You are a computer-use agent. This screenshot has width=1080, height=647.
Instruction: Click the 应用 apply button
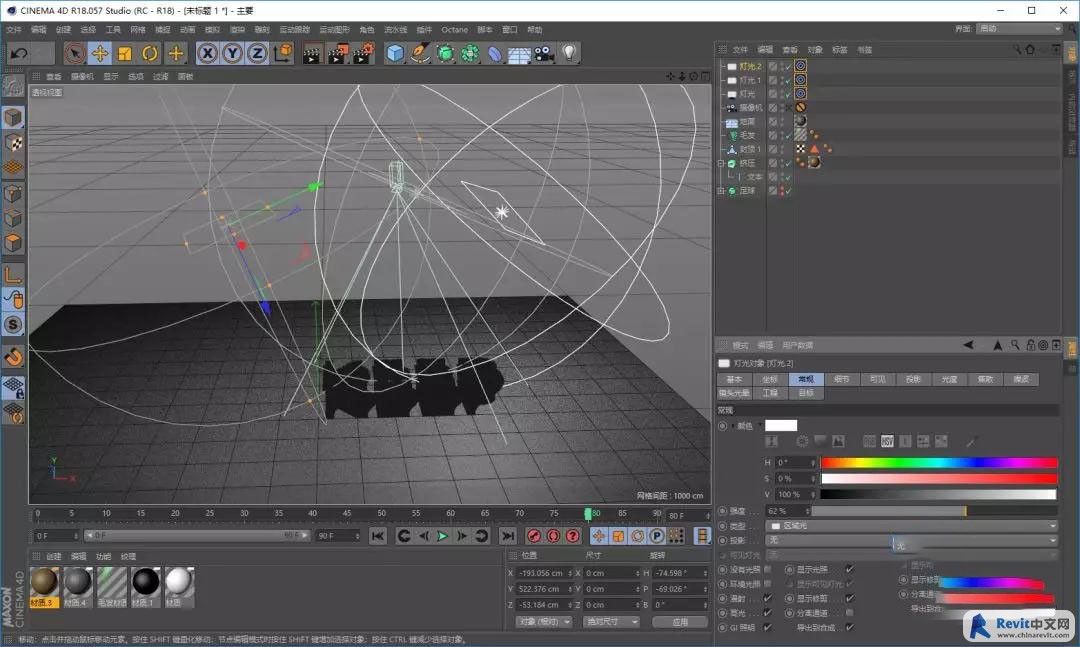point(680,622)
